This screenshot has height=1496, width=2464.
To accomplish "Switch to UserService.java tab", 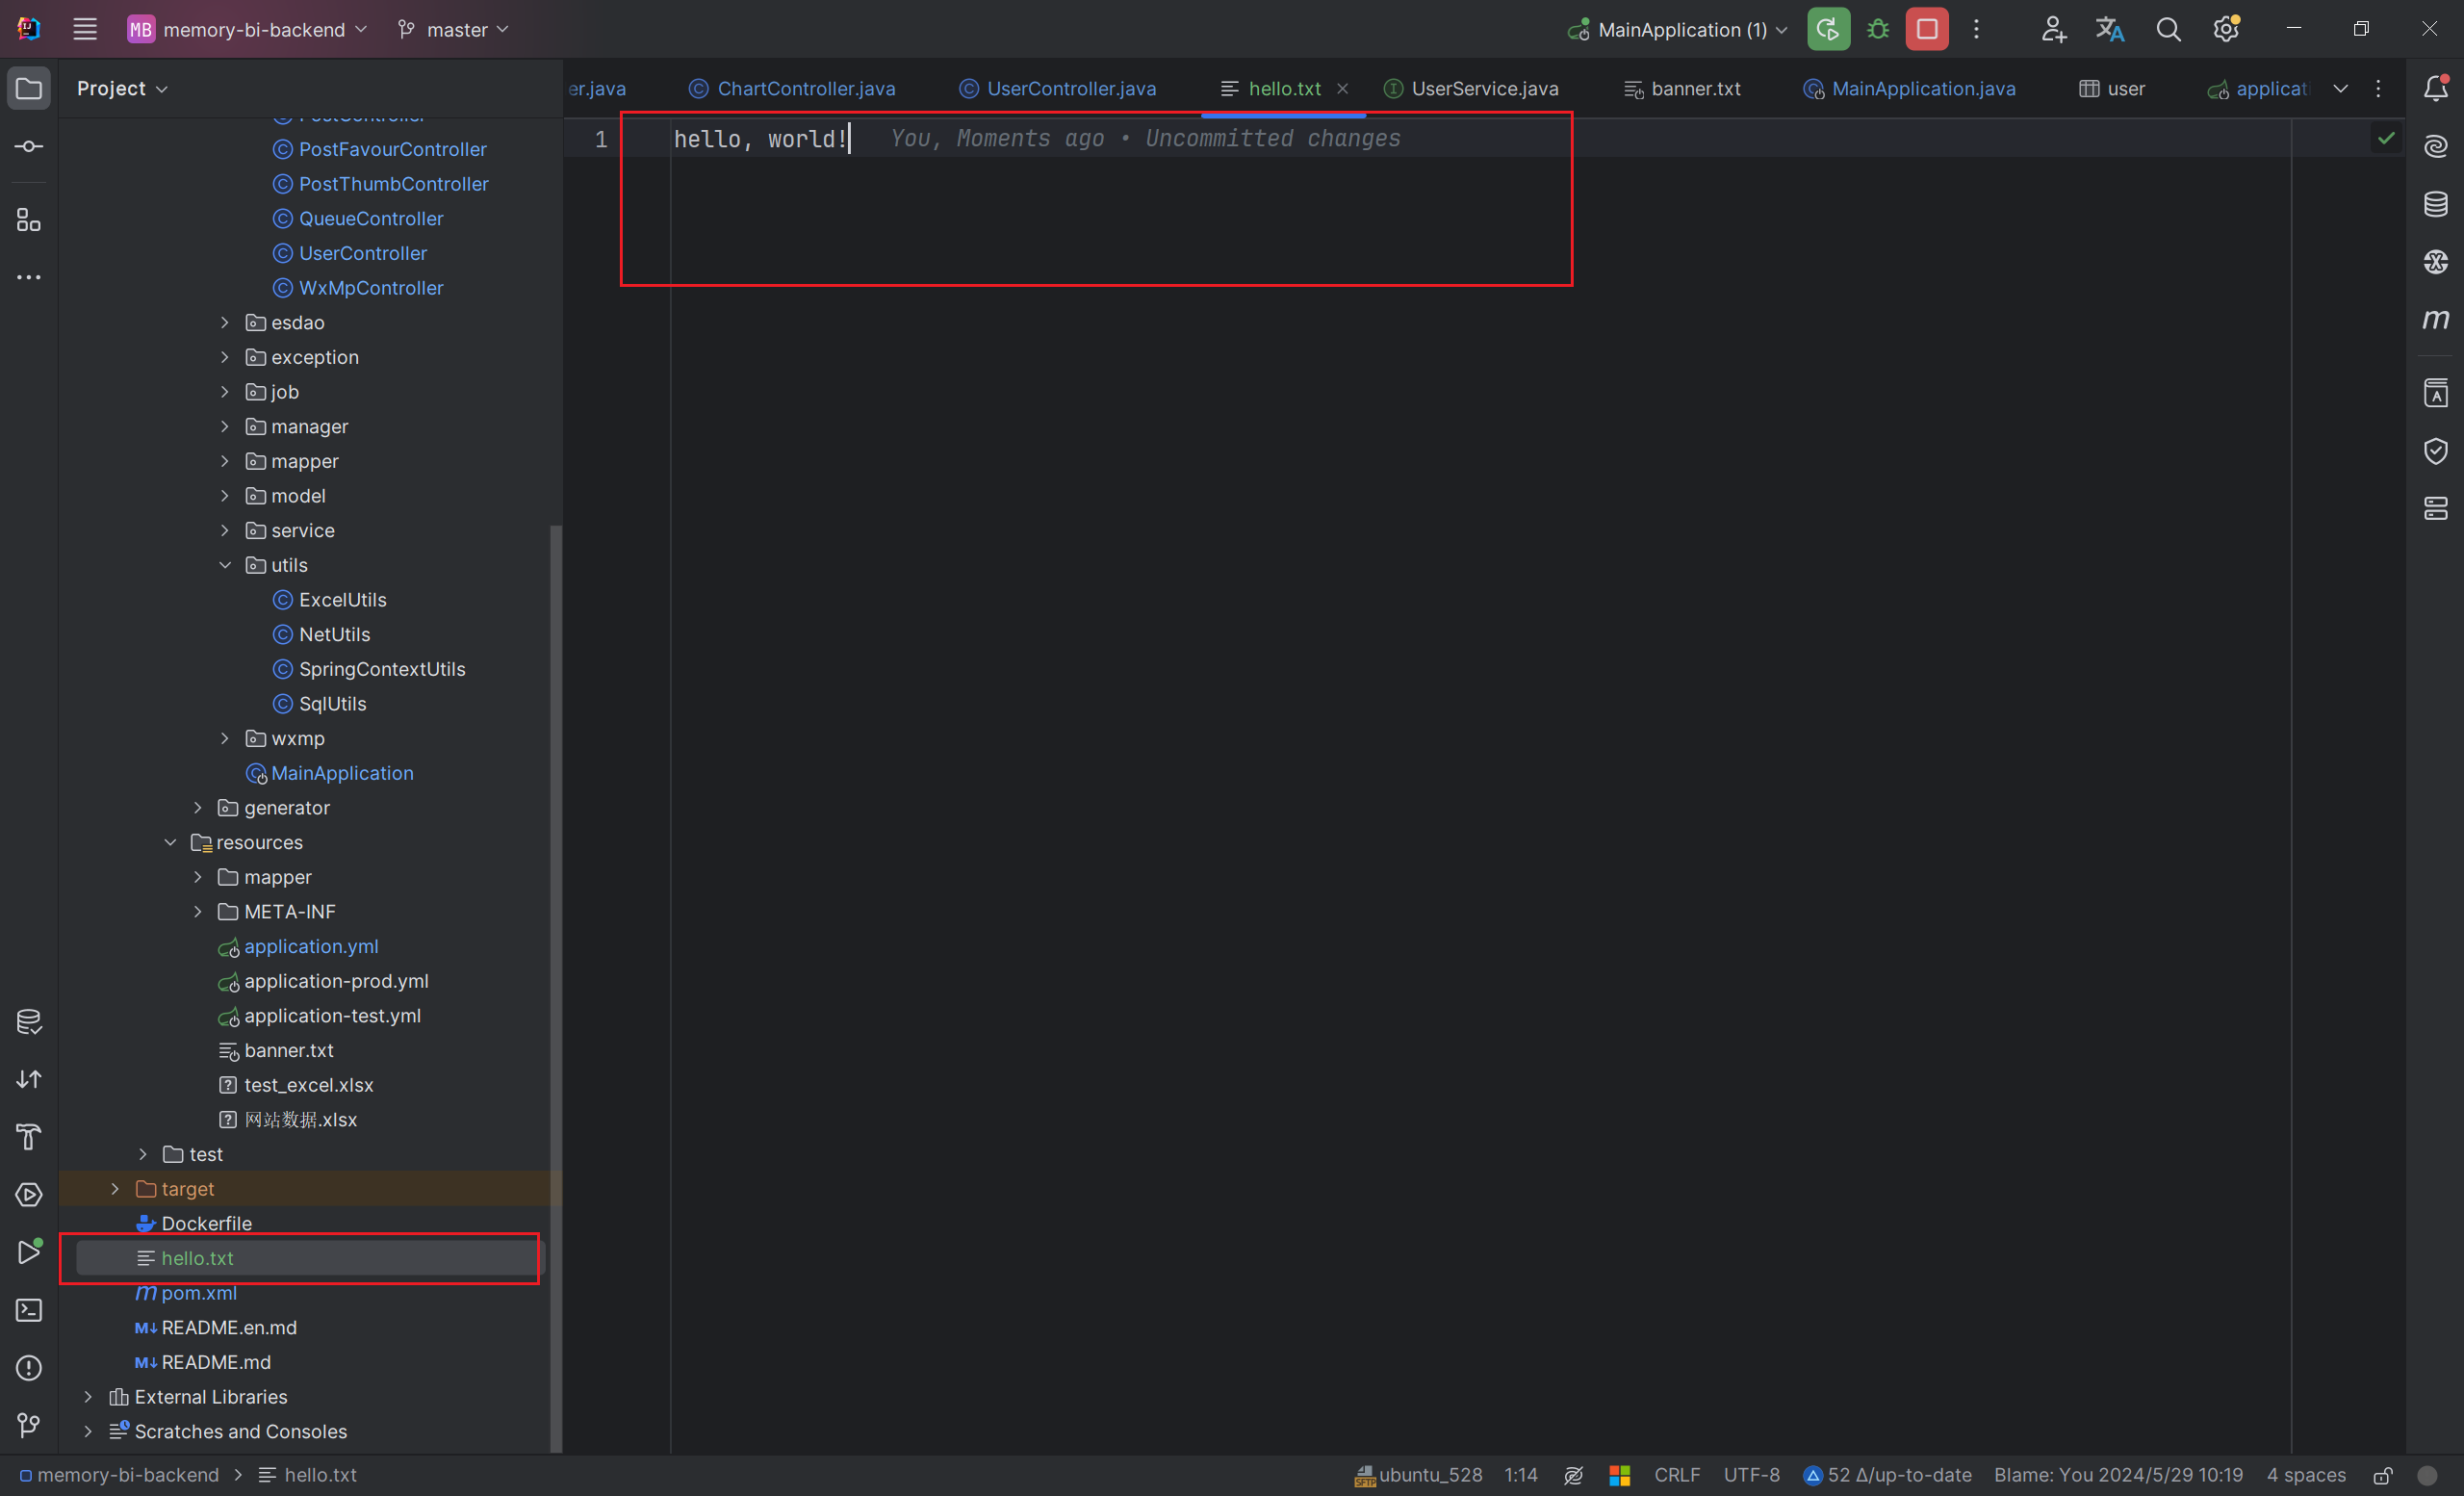I will click(x=1471, y=89).
